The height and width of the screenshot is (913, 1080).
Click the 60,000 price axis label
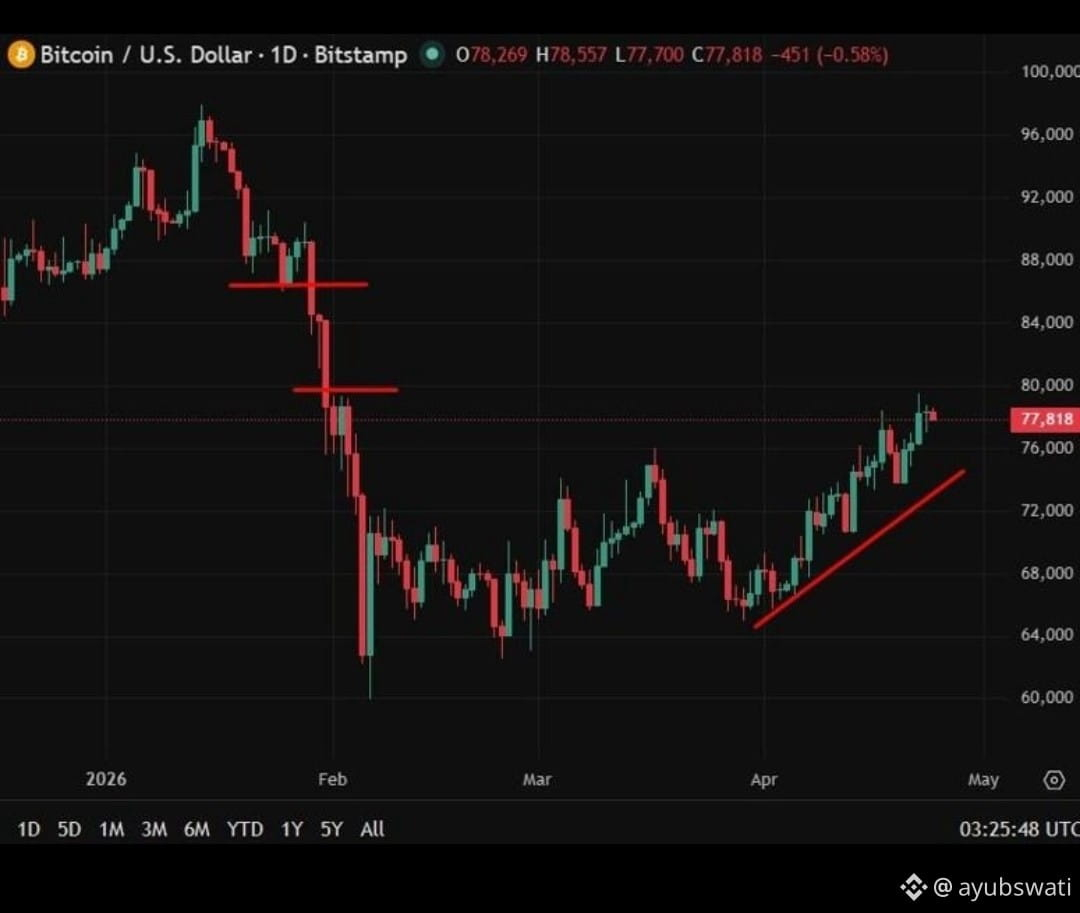[1047, 697]
